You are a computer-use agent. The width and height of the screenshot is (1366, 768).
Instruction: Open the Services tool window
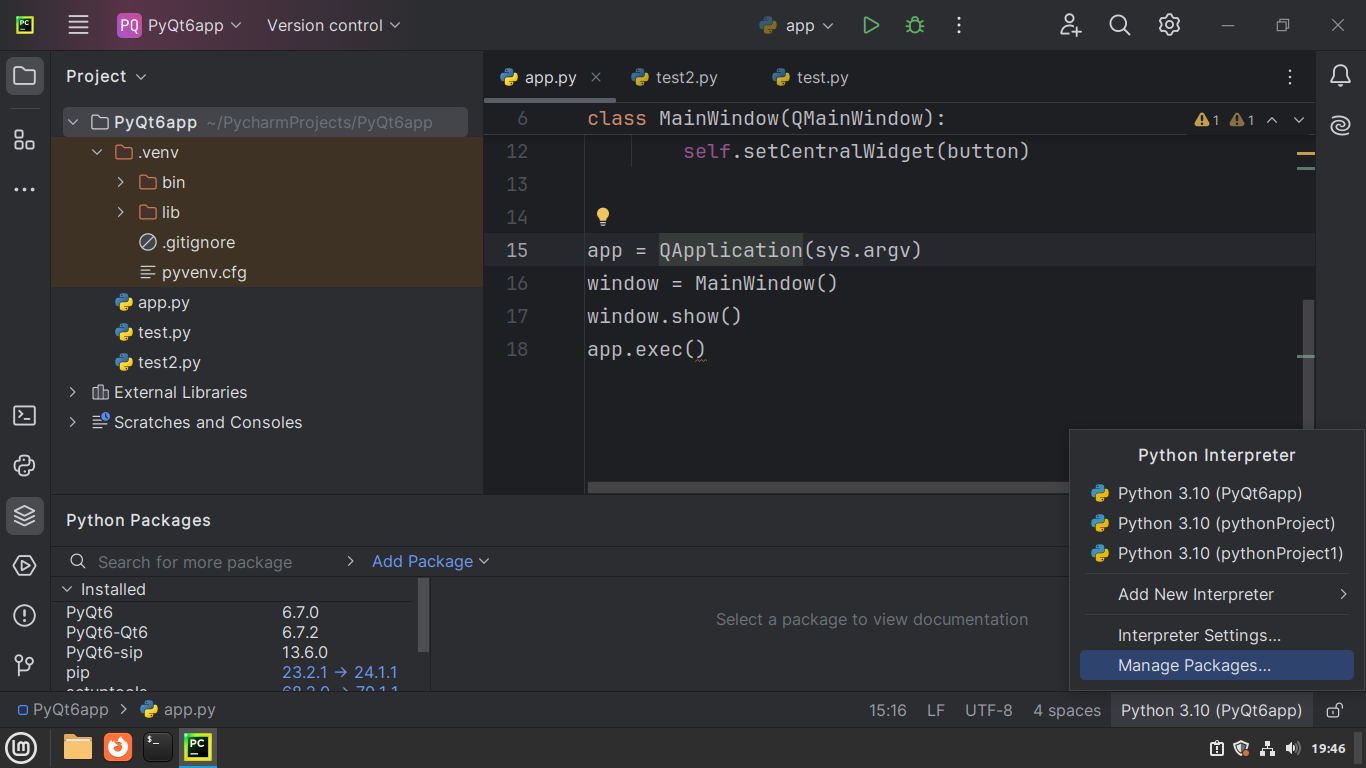25,566
